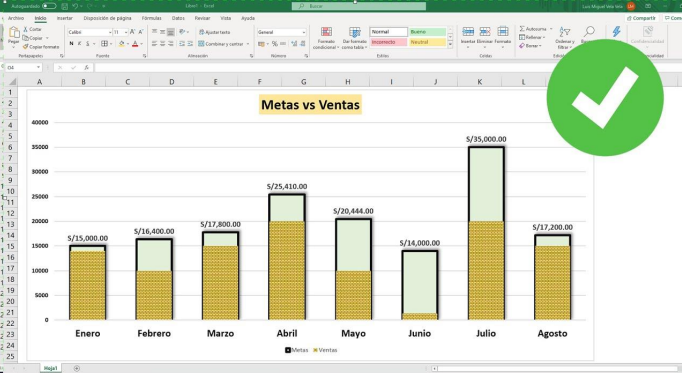
Task: Open Ordenar y filtrar icon
Action: click(565, 37)
